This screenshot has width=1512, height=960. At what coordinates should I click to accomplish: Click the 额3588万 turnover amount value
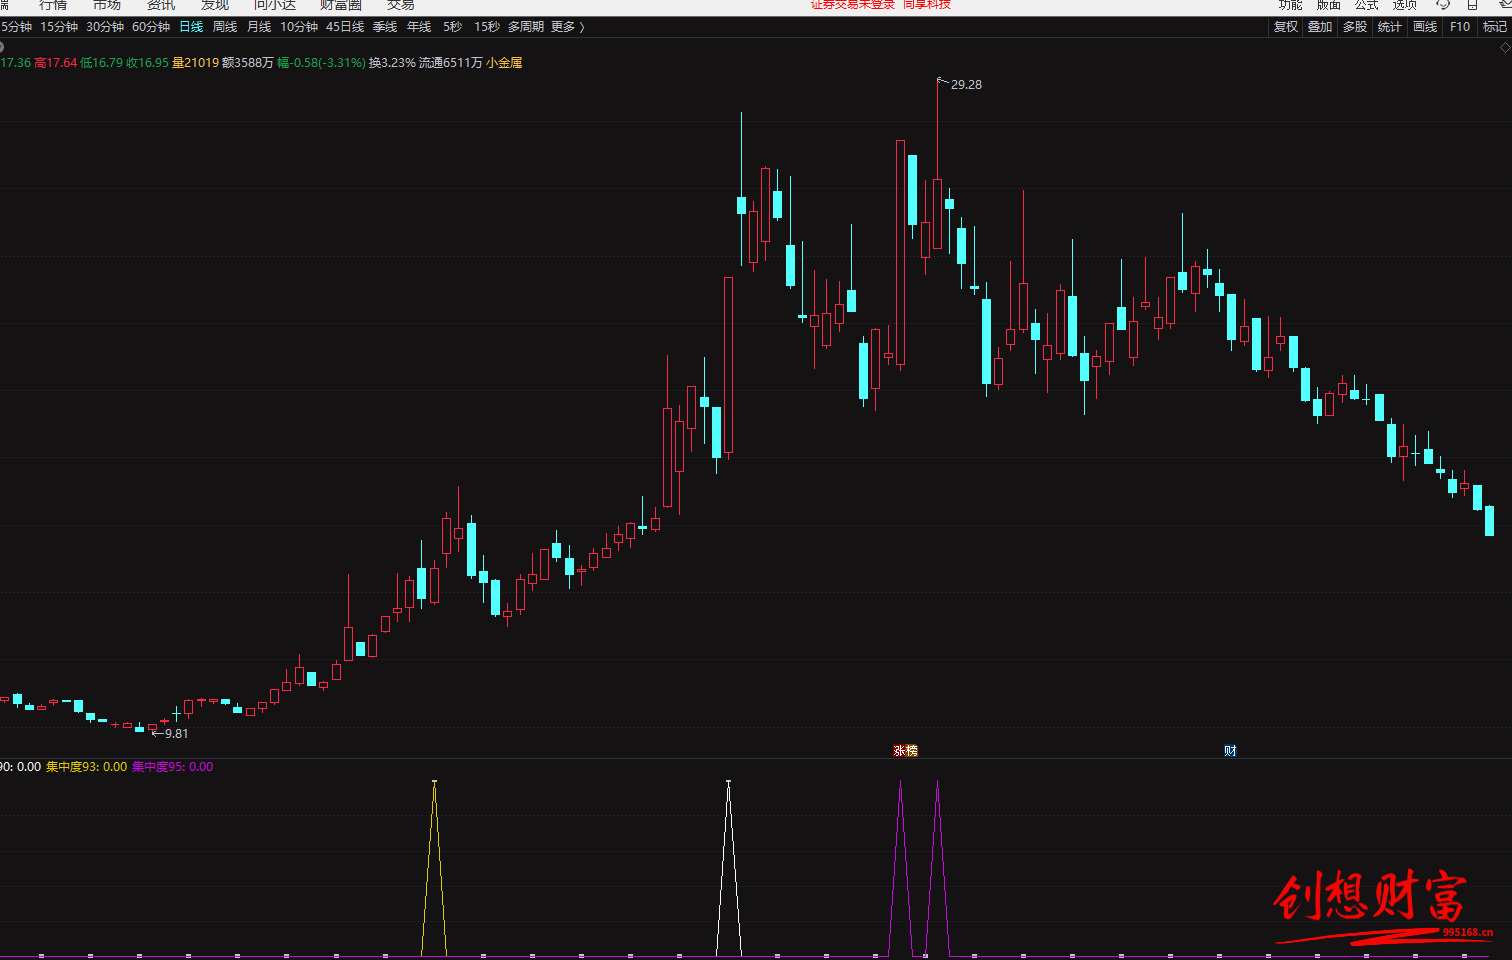point(248,63)
